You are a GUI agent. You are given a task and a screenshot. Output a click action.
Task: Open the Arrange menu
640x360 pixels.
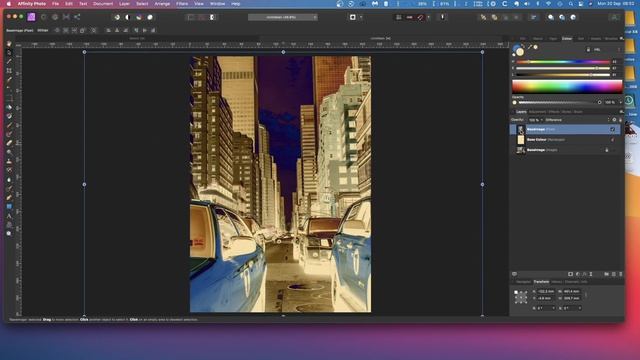coord(162,4)
